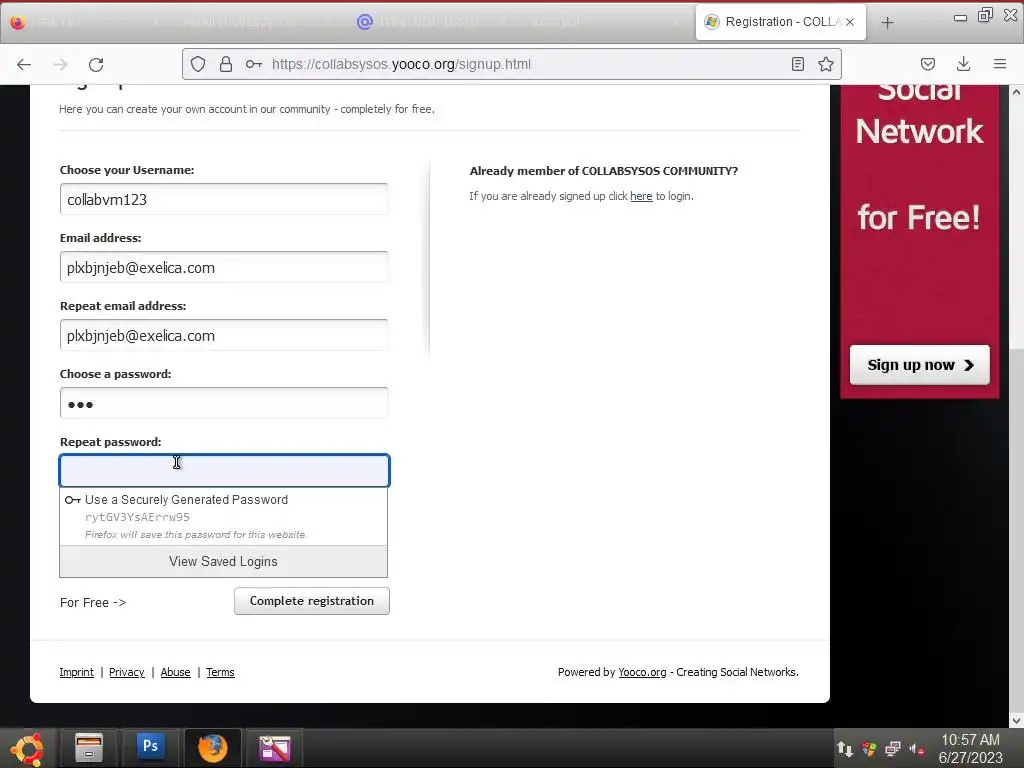
Task: Open the Abuse link
Action: [175, 672]
